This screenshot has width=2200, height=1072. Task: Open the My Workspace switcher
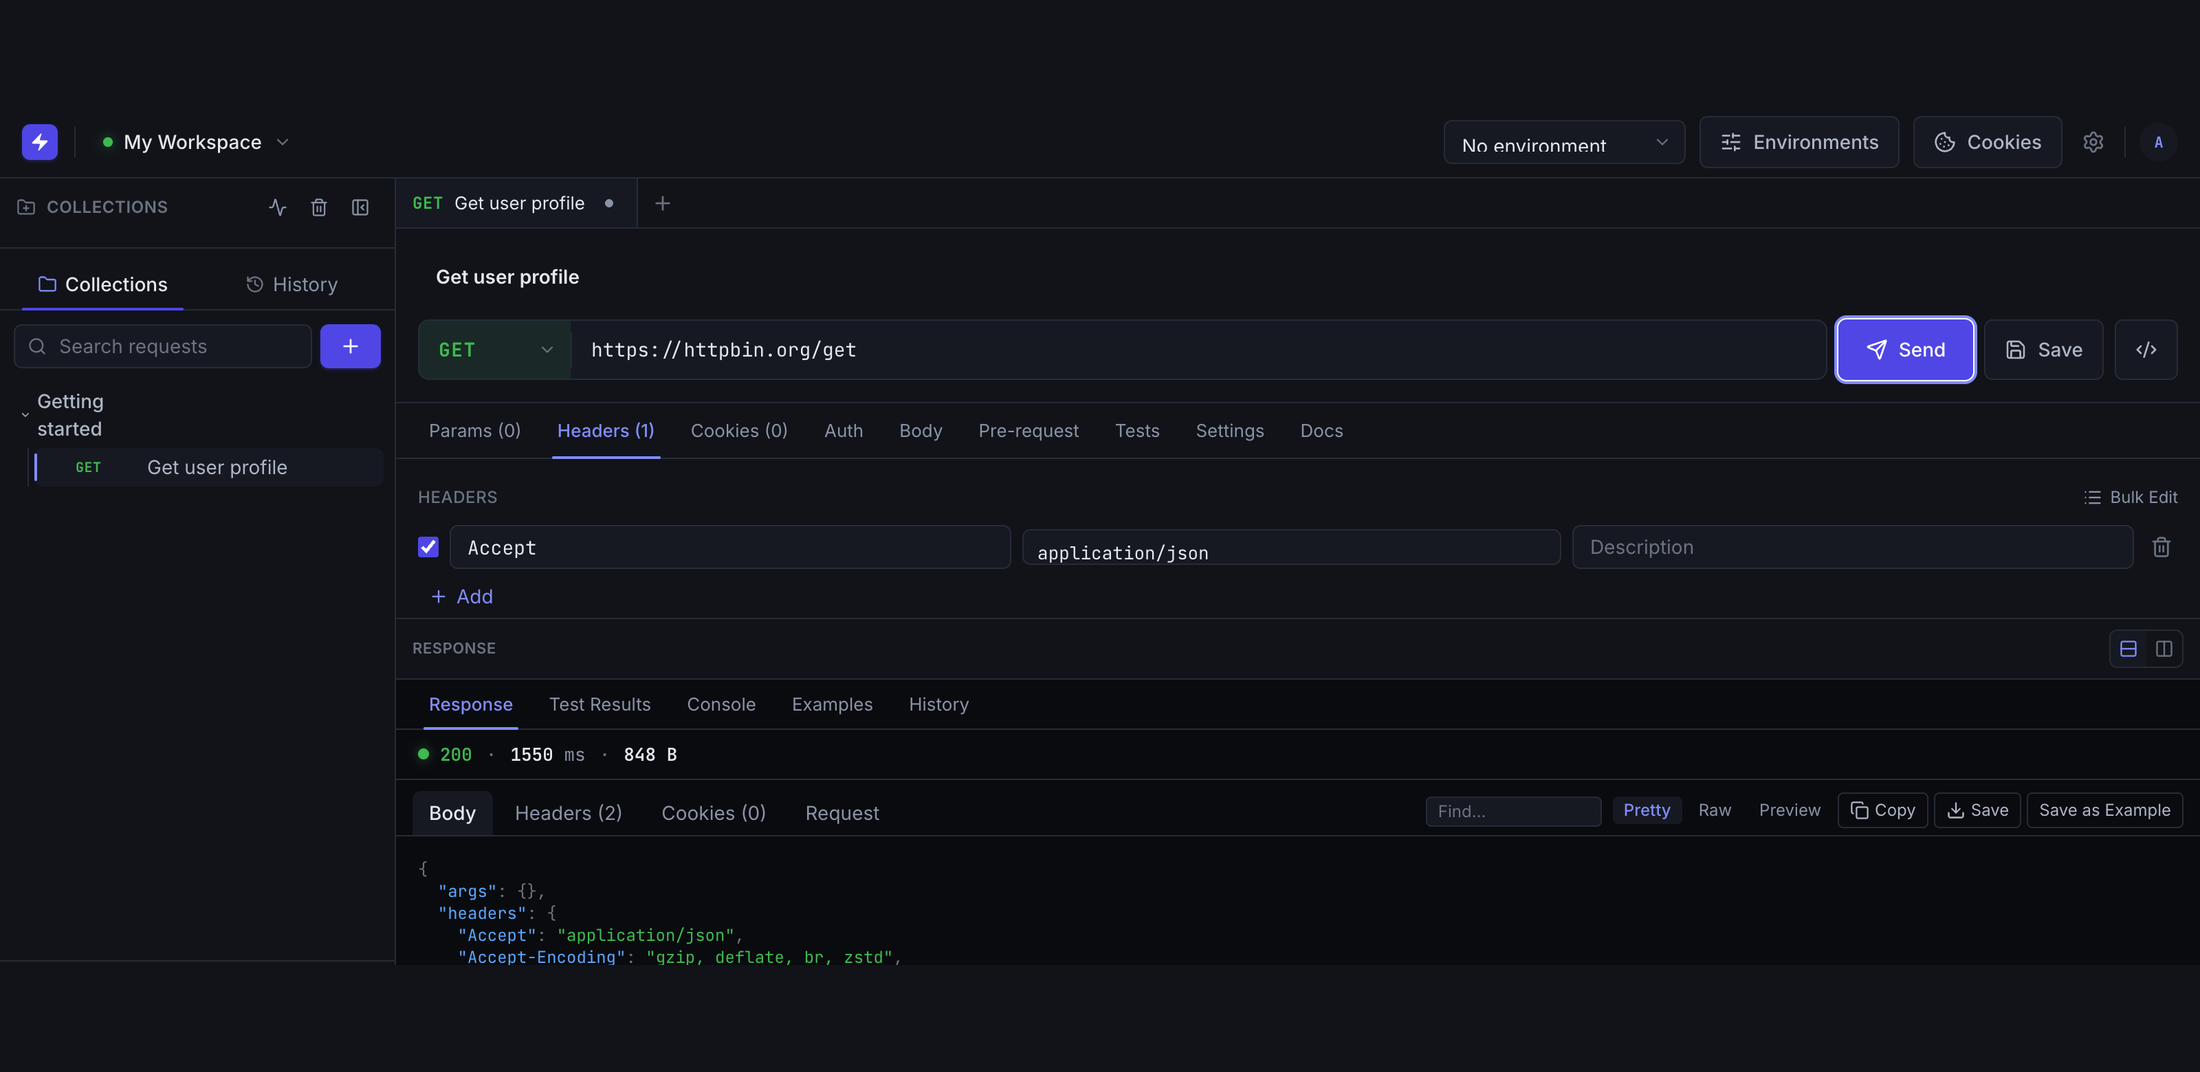click(195, 142)
